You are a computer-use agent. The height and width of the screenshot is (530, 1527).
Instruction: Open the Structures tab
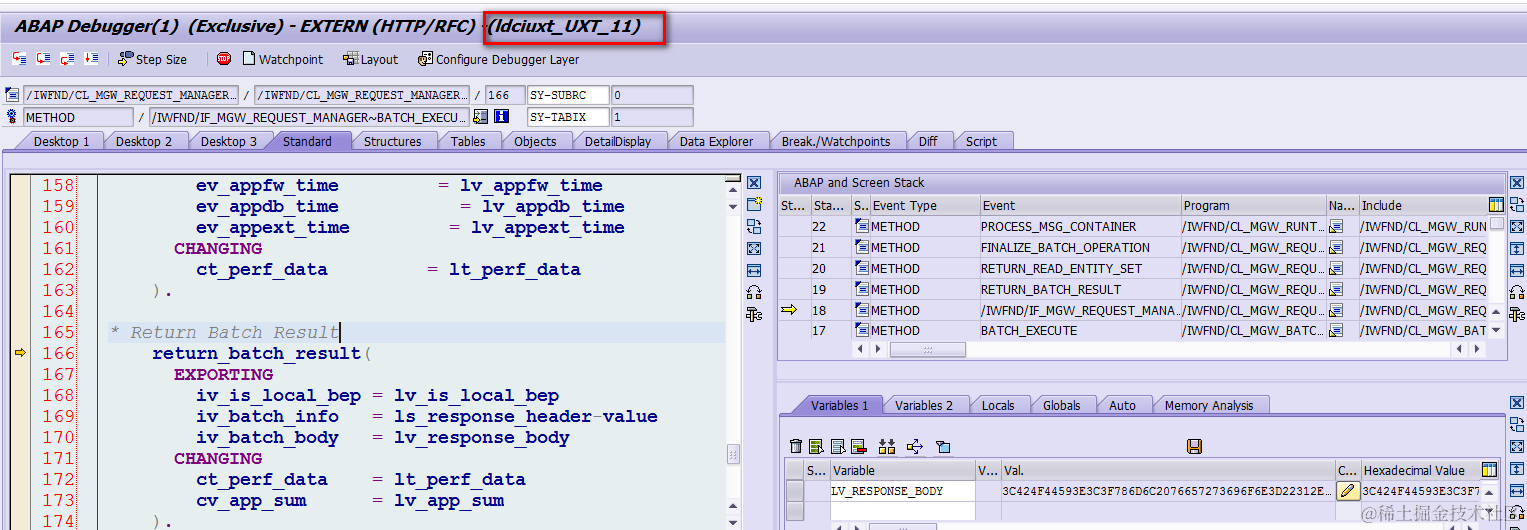click(392, 141)
